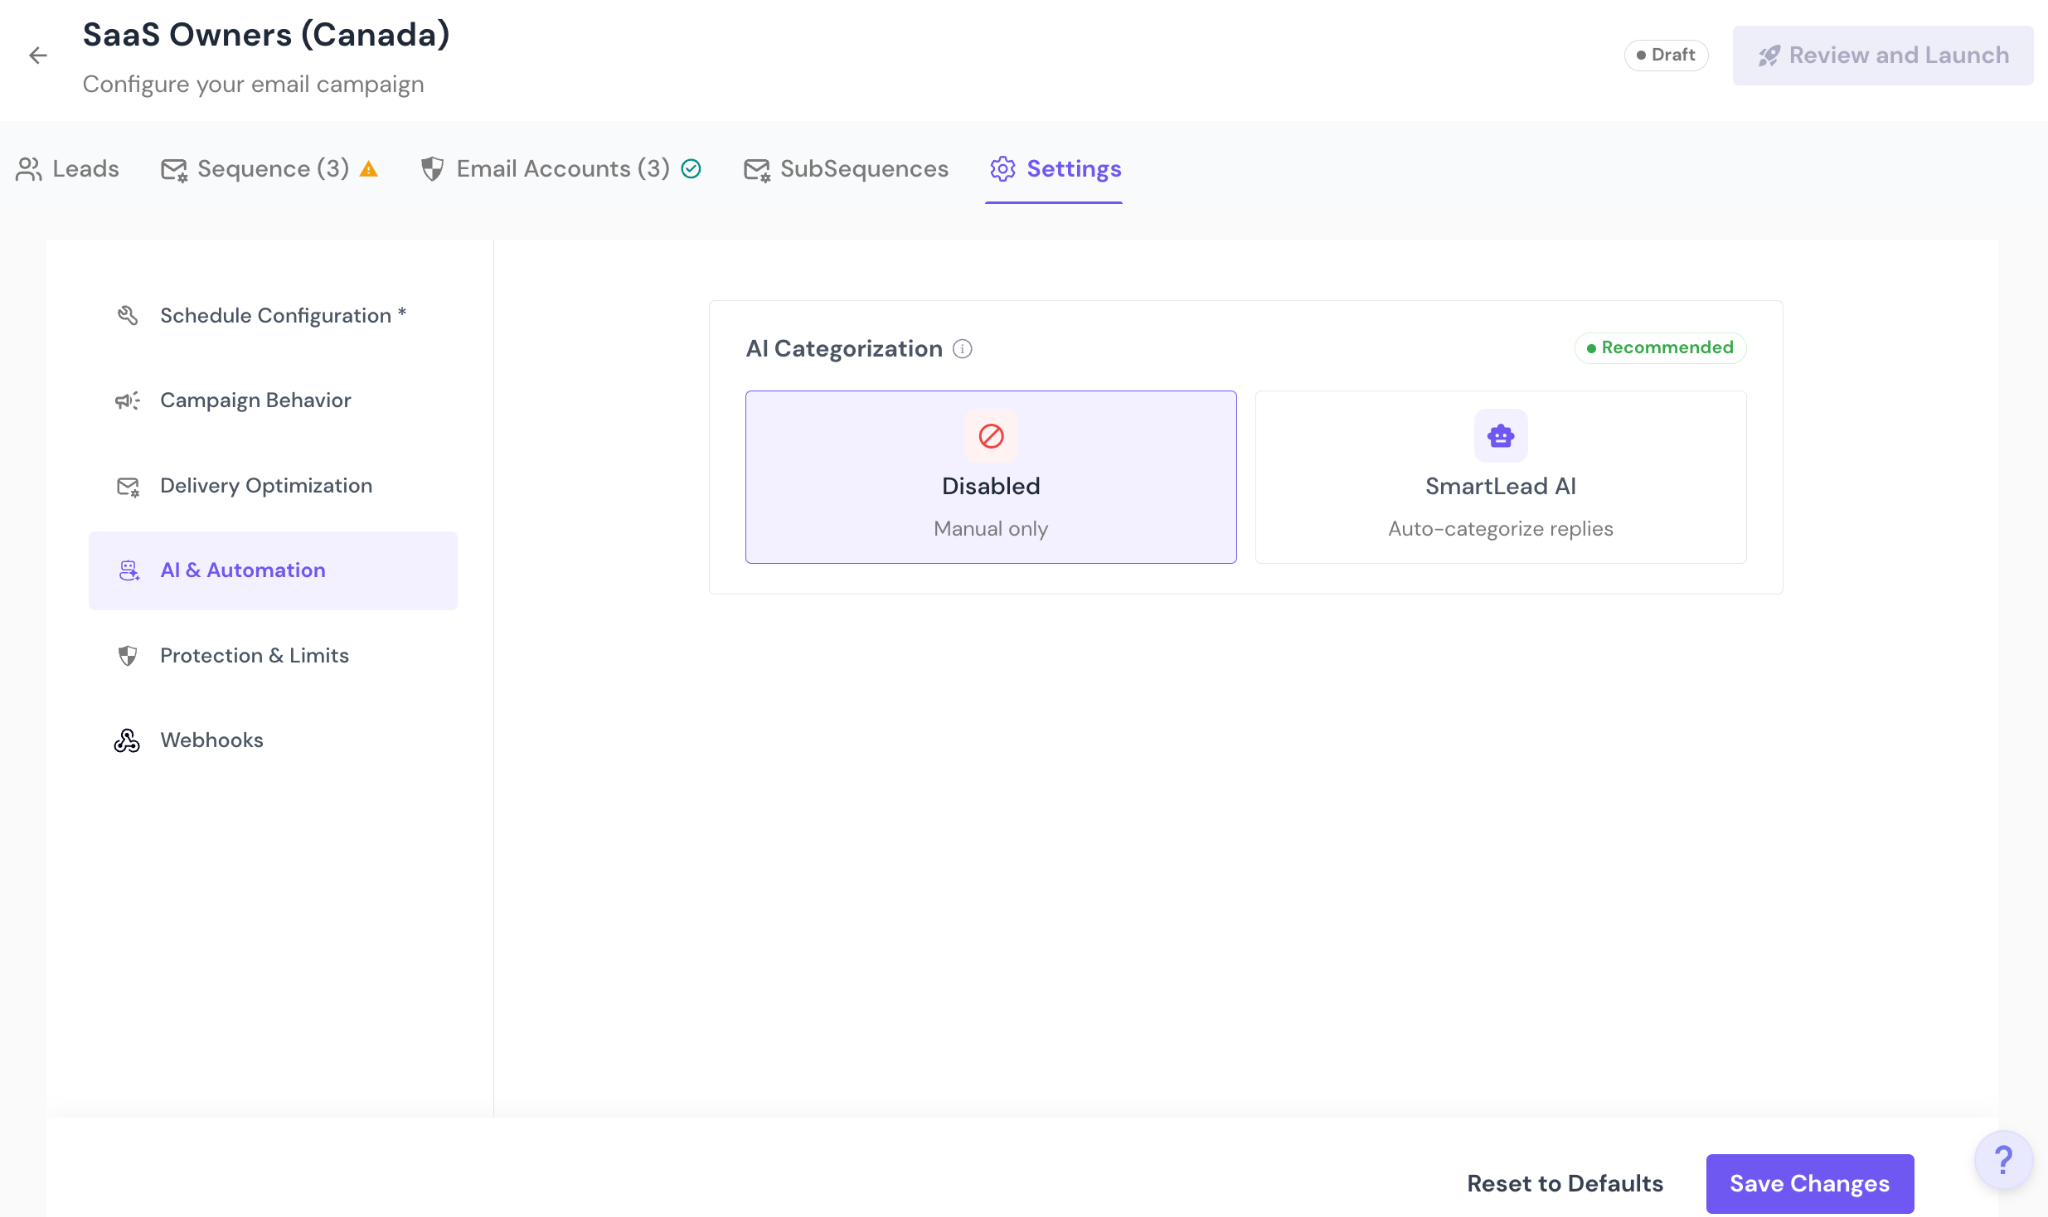Click the AI Categorization info icon

[962, 349]
